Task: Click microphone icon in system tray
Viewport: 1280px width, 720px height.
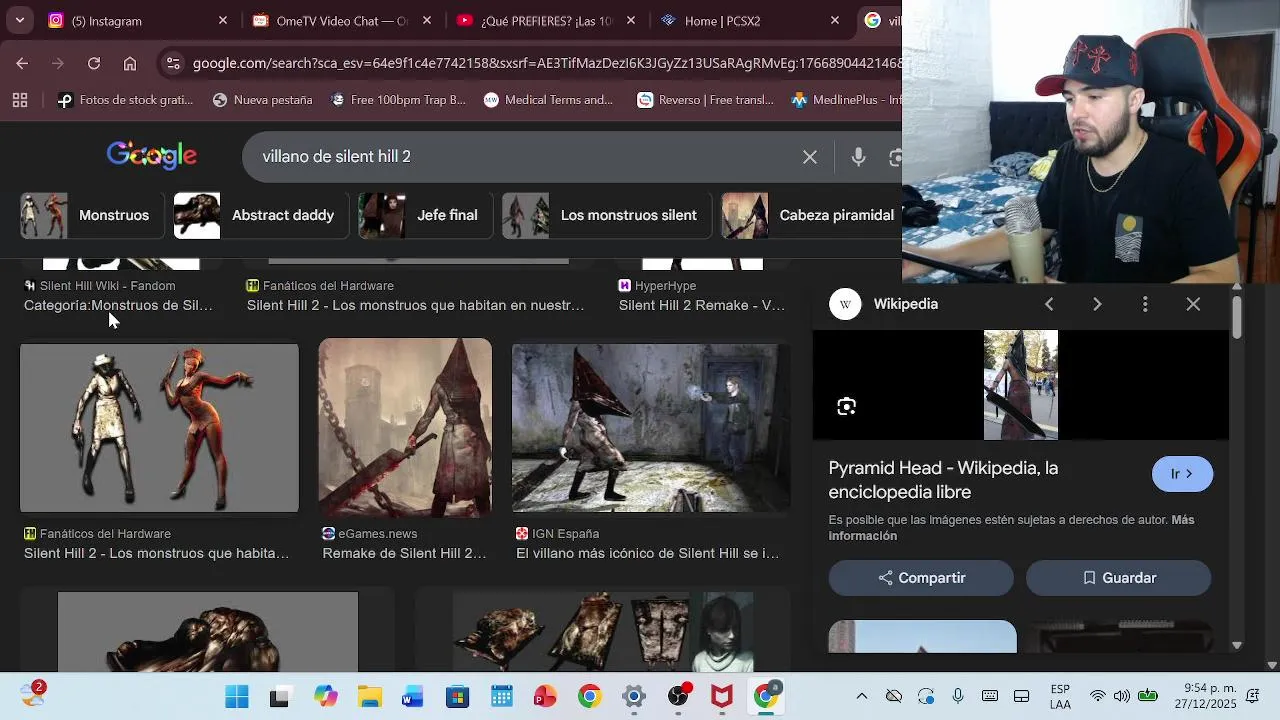Action: pos(958,696)
